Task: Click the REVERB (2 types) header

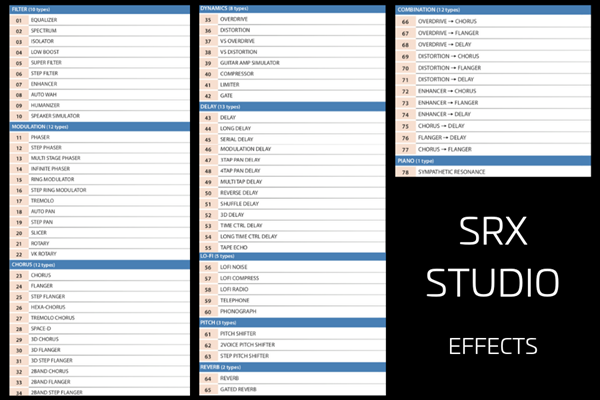Action: click(292, 367)
